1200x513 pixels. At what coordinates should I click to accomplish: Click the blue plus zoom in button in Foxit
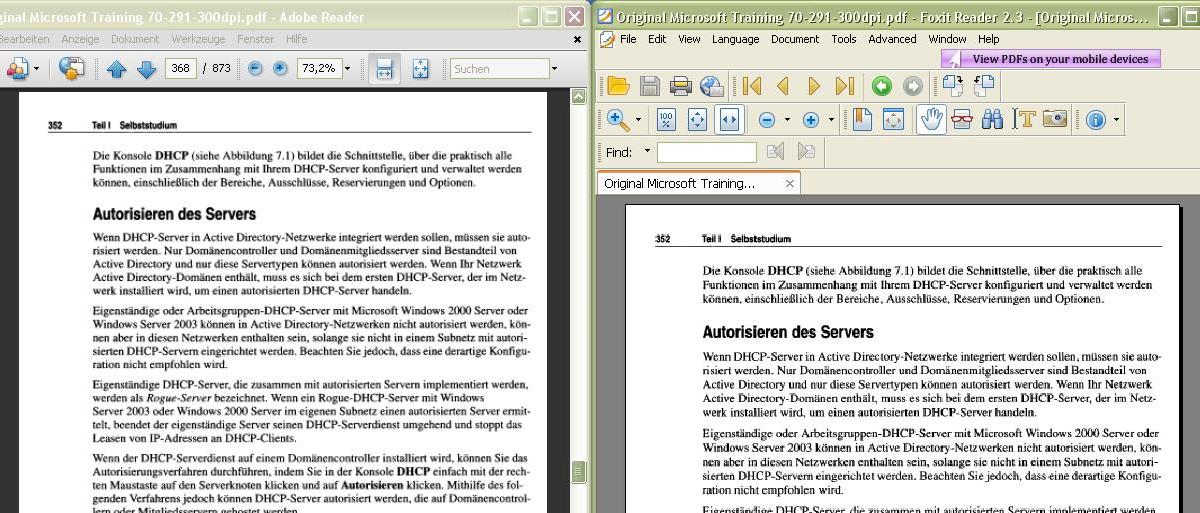point(811,120)
